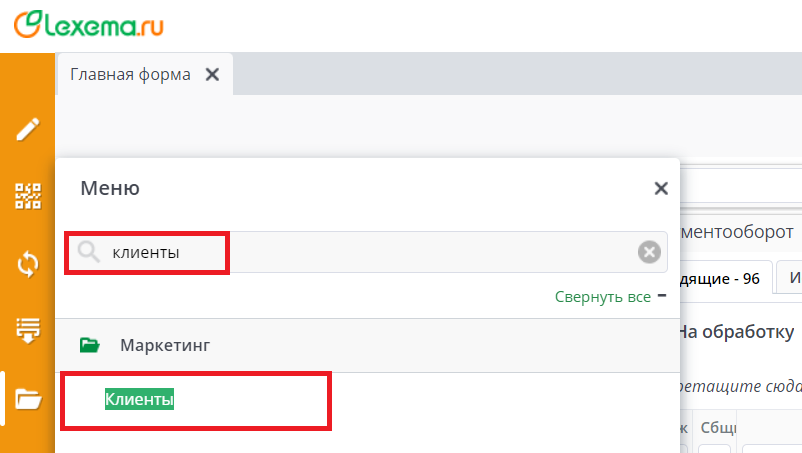This screenshot has width=802, height=453.
Task: Click the partially visible документооборот section header
Action: click(x=738, y=232)
